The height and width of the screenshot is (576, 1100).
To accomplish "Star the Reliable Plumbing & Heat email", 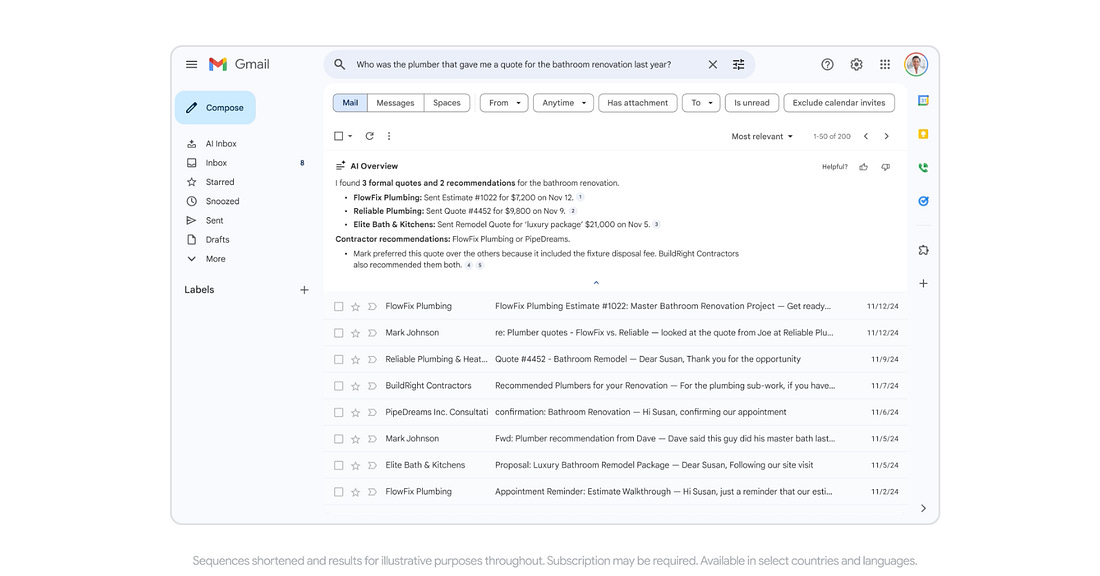I will click(x=356, y=360).
